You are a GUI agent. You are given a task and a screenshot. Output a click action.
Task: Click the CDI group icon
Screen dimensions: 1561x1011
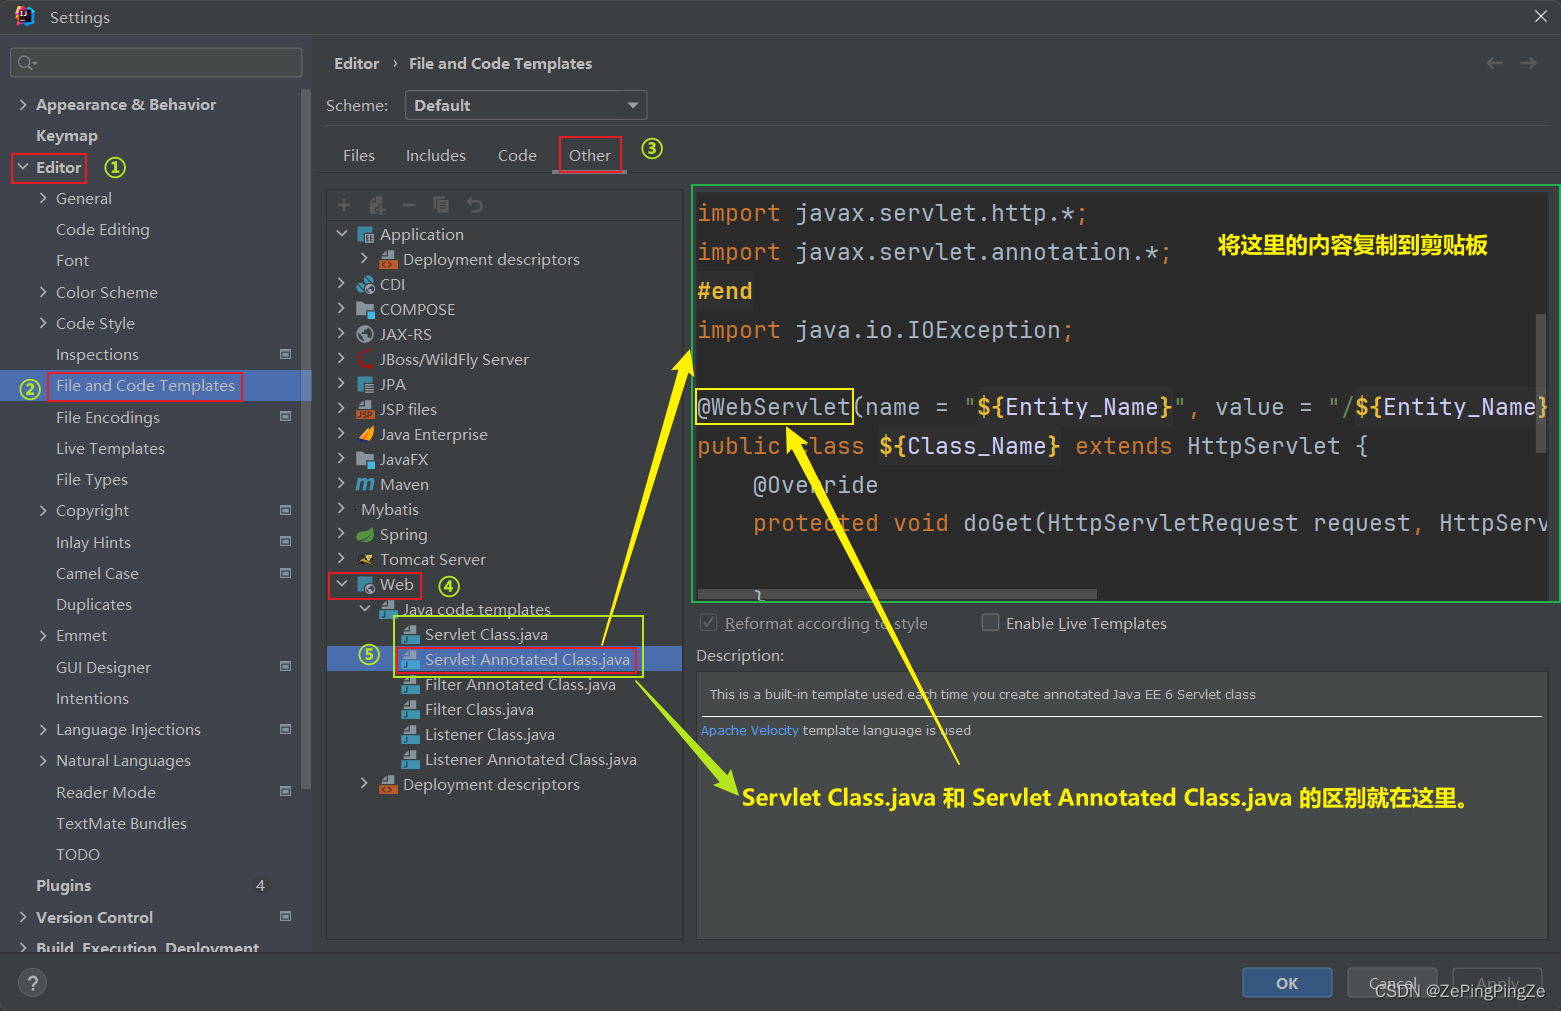[x=366, y=285]
